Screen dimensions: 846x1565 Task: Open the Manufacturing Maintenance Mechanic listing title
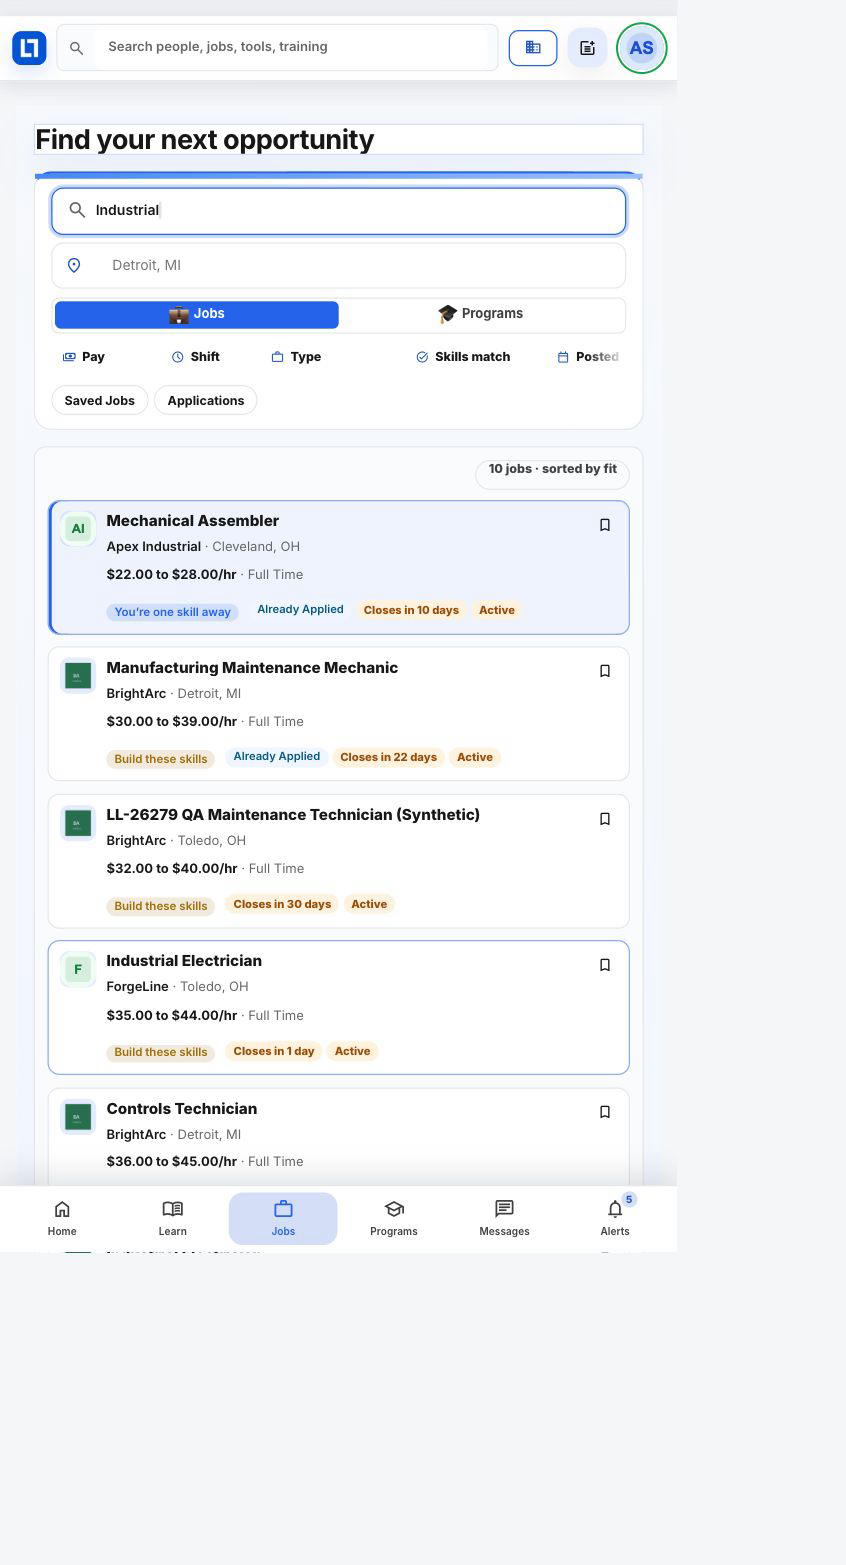(x=252, y=668)
